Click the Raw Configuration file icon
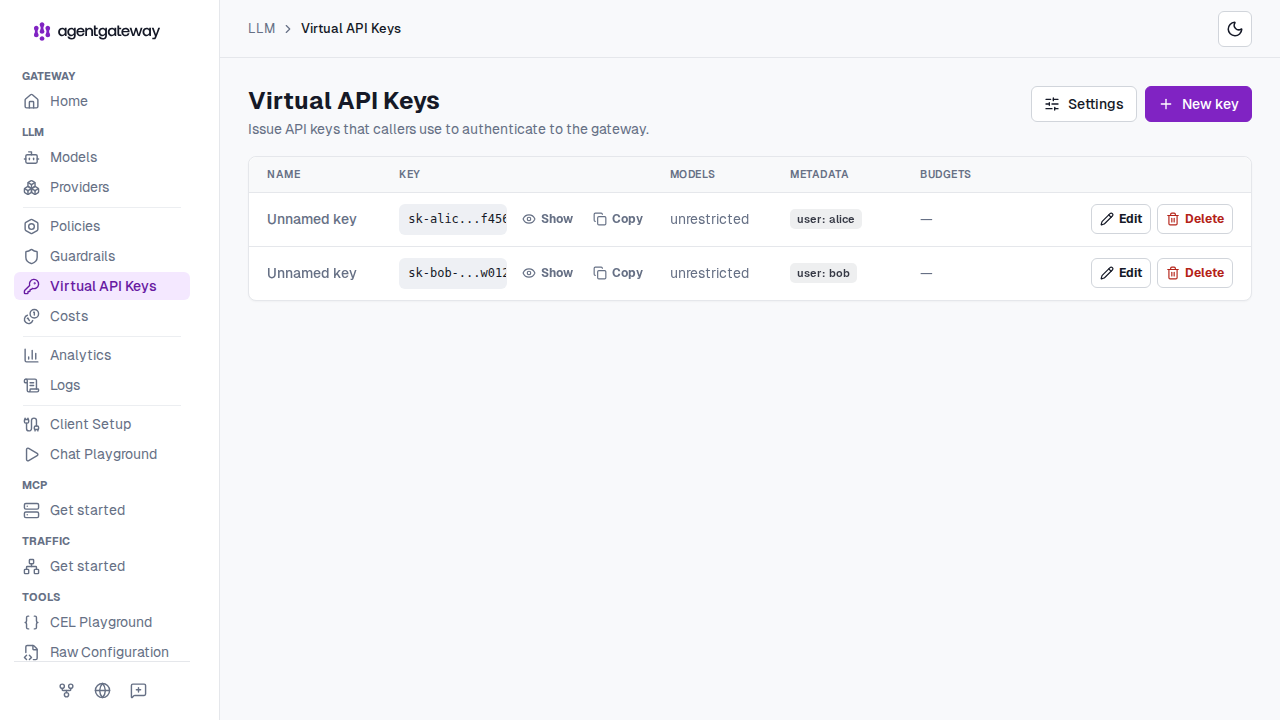 tap(32, 652)
